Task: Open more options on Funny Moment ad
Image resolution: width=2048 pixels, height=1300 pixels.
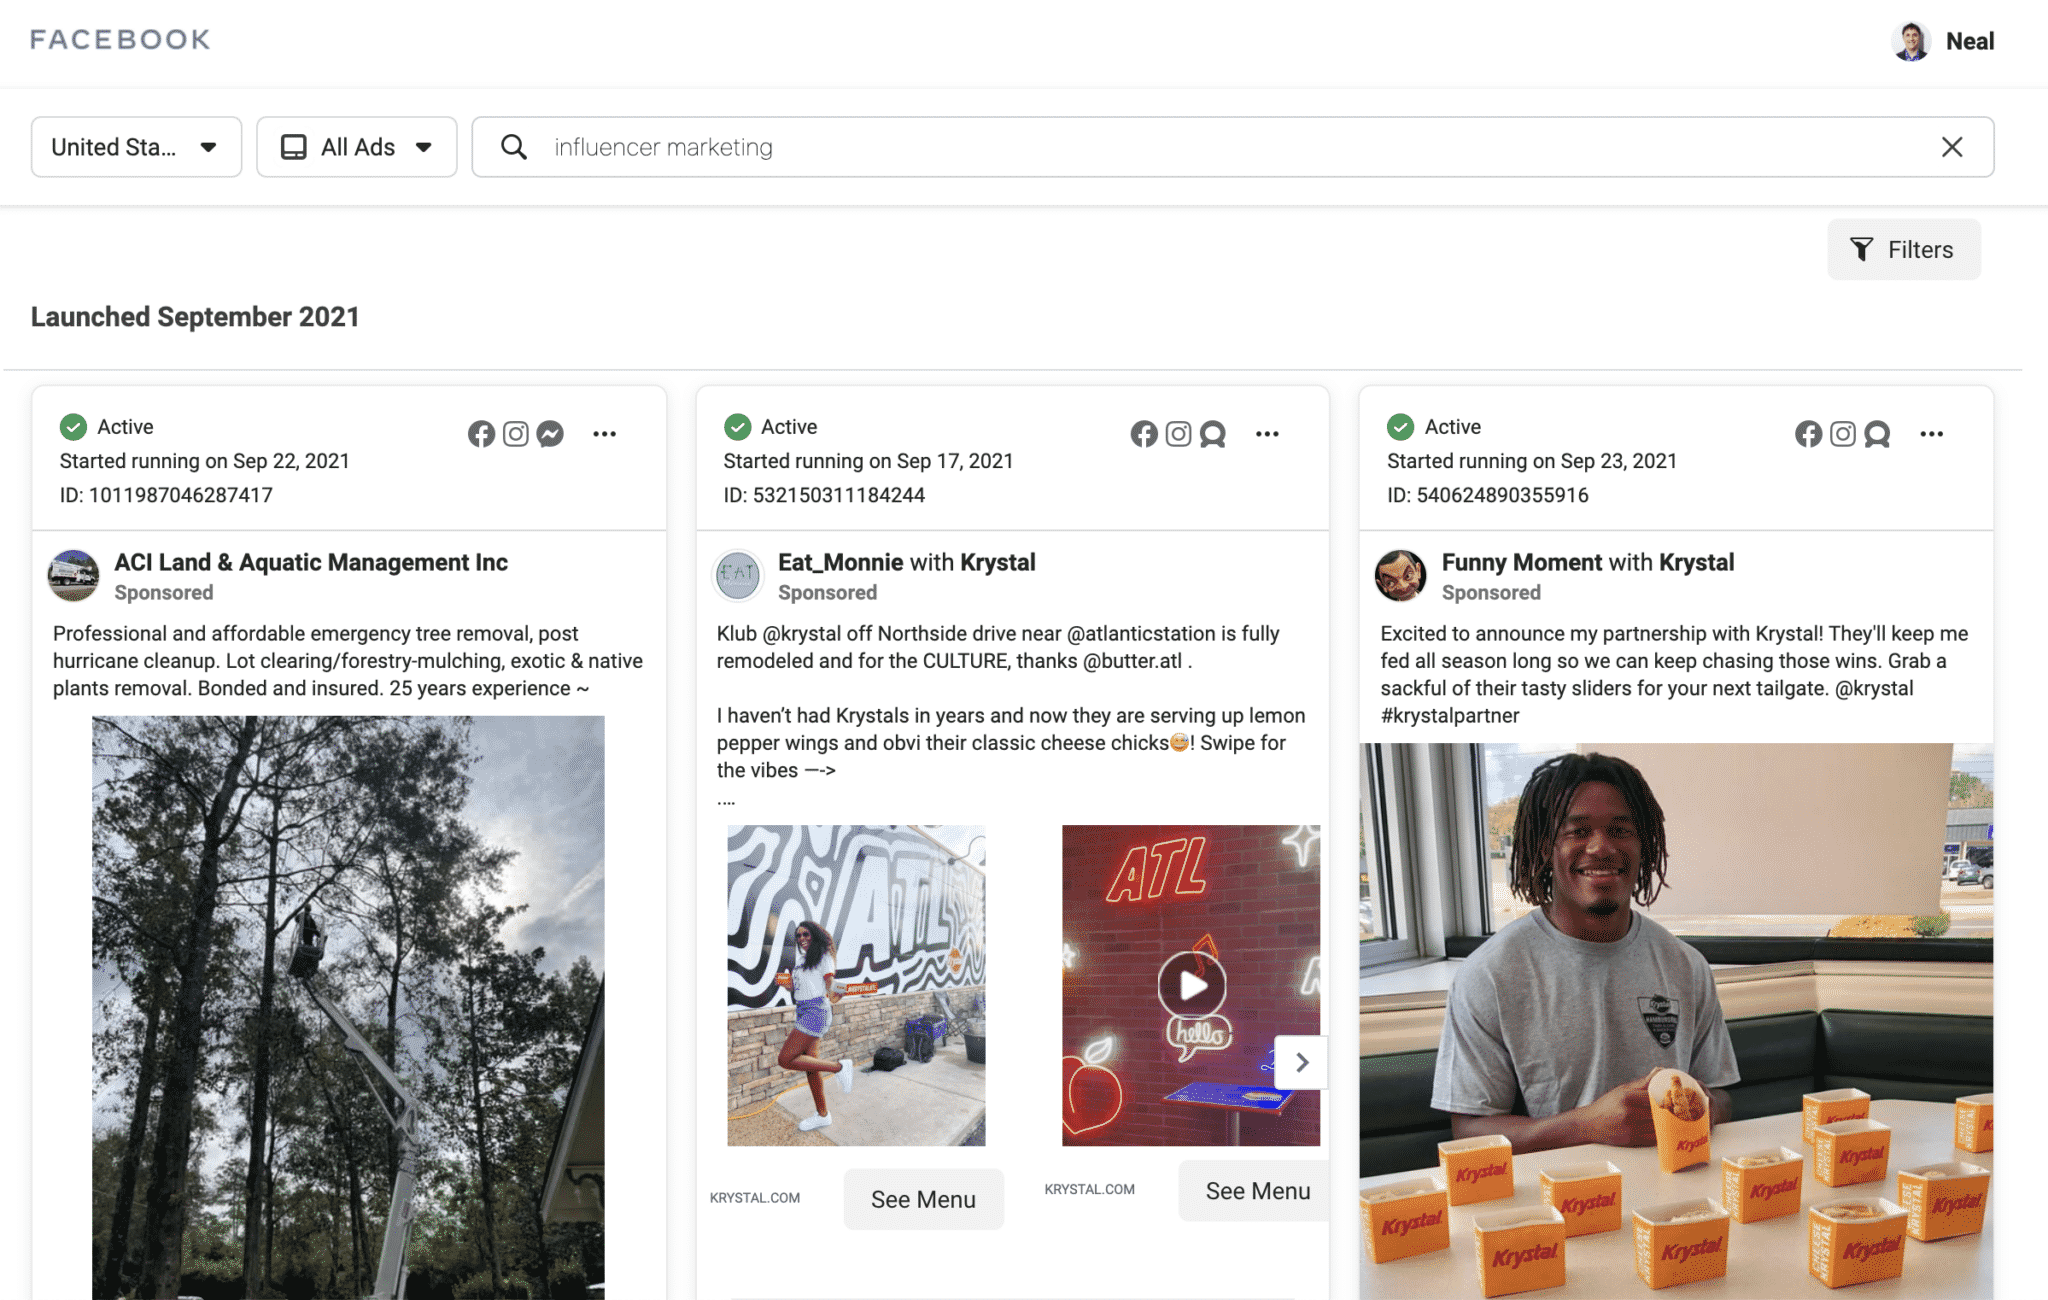Action: coord(1931,434)
